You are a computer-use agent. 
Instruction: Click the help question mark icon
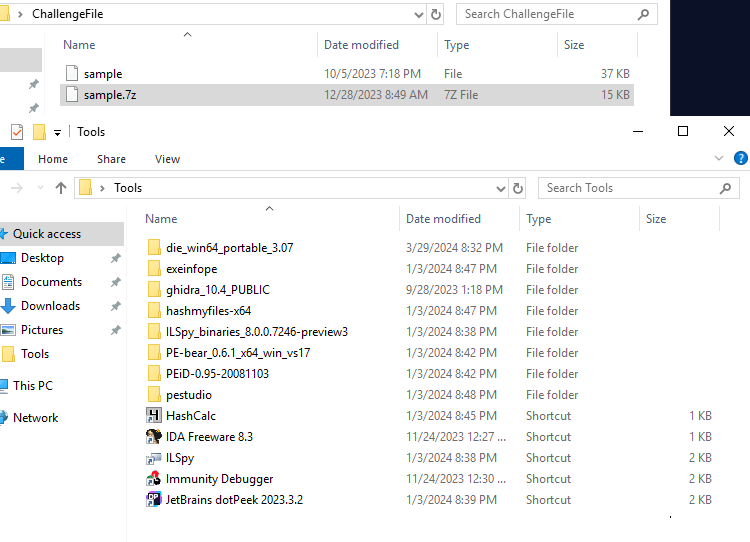point(741,158)
